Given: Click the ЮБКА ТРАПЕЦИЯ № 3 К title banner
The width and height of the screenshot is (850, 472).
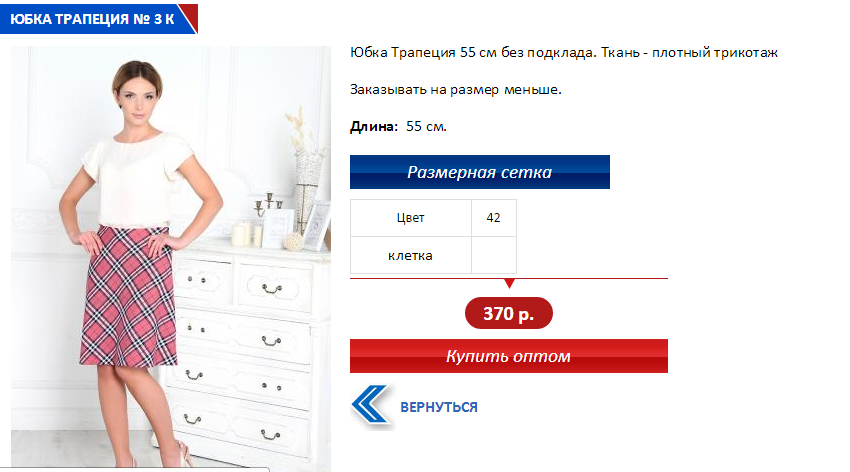Looking at the screenshot, I should pos(98,19).
